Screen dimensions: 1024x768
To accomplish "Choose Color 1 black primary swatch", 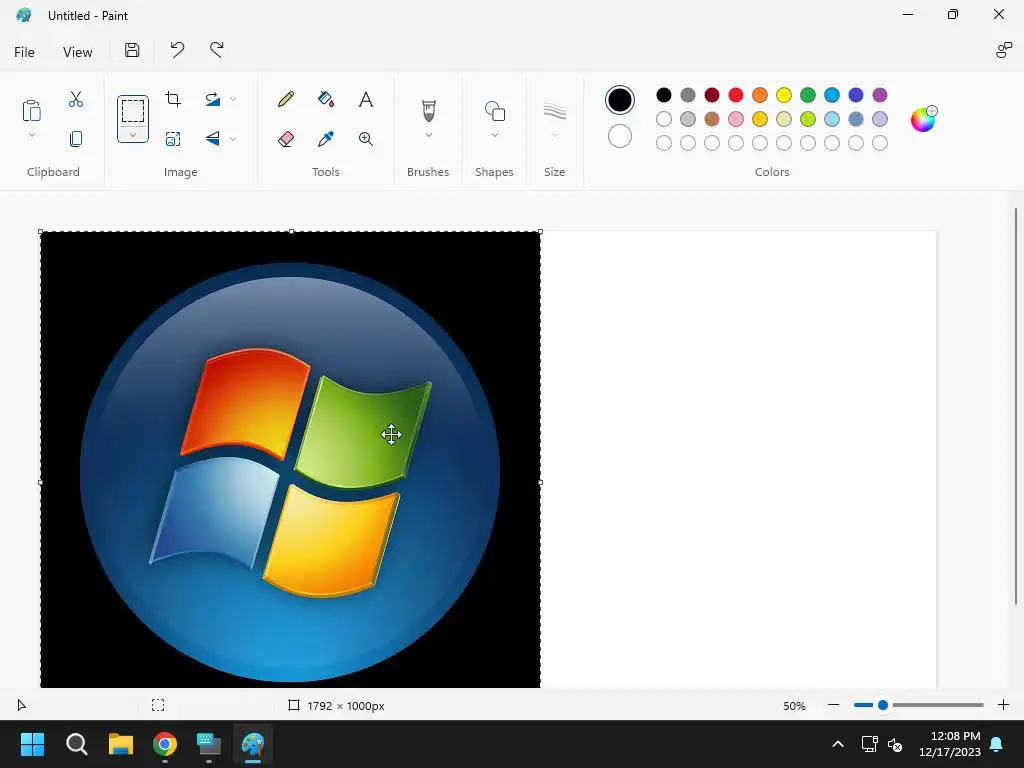I will coord(620,100).
